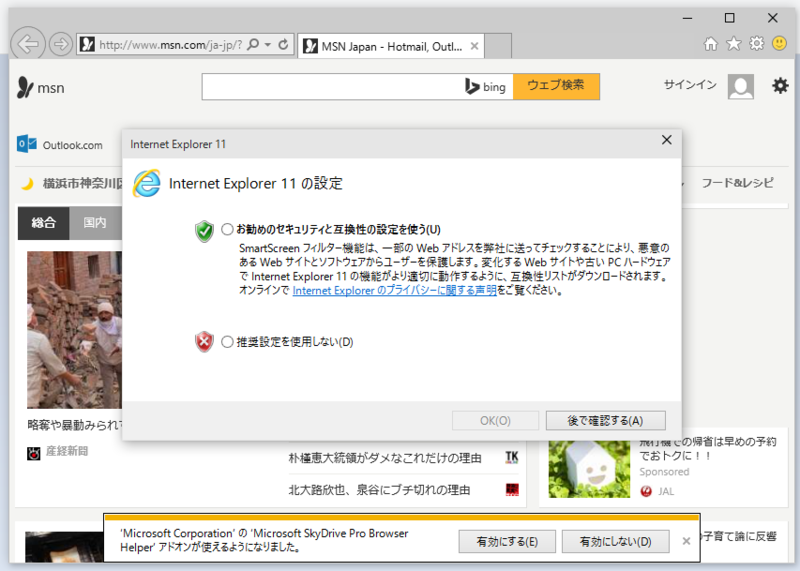Dismiss the add-on notification bar
This screenshot has width=800, height=571.
pos(686,541)
